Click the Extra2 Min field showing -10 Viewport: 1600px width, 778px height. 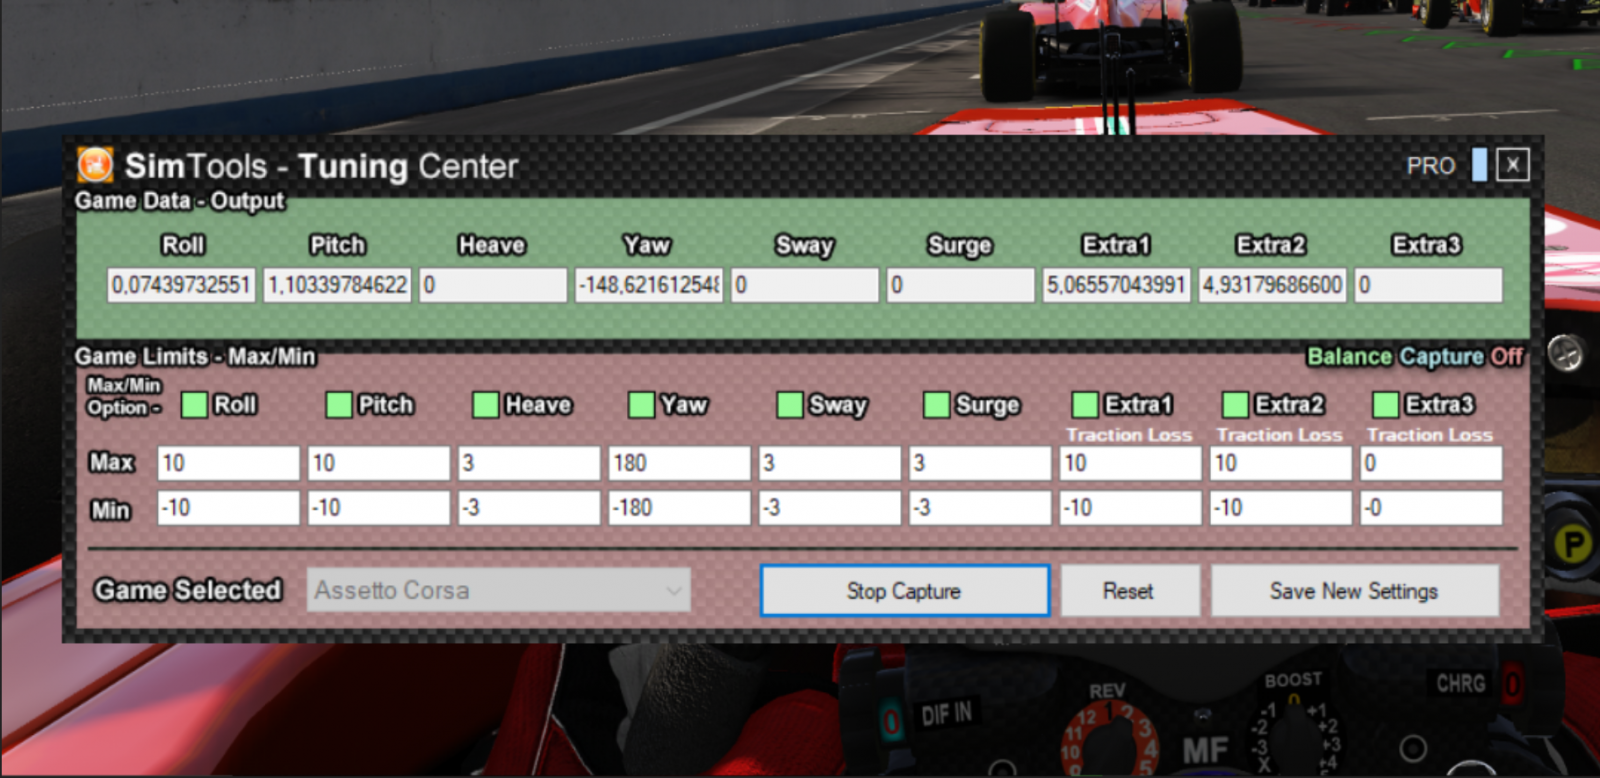1281,508
